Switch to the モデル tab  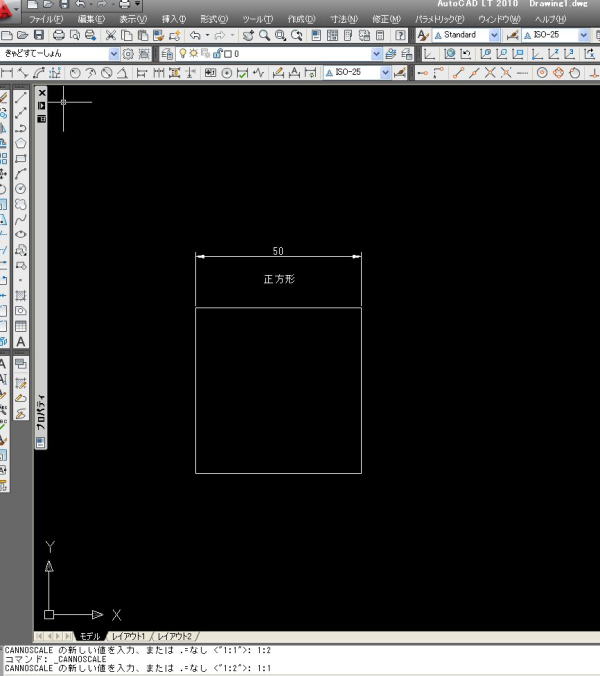click(x=90, y=636)
